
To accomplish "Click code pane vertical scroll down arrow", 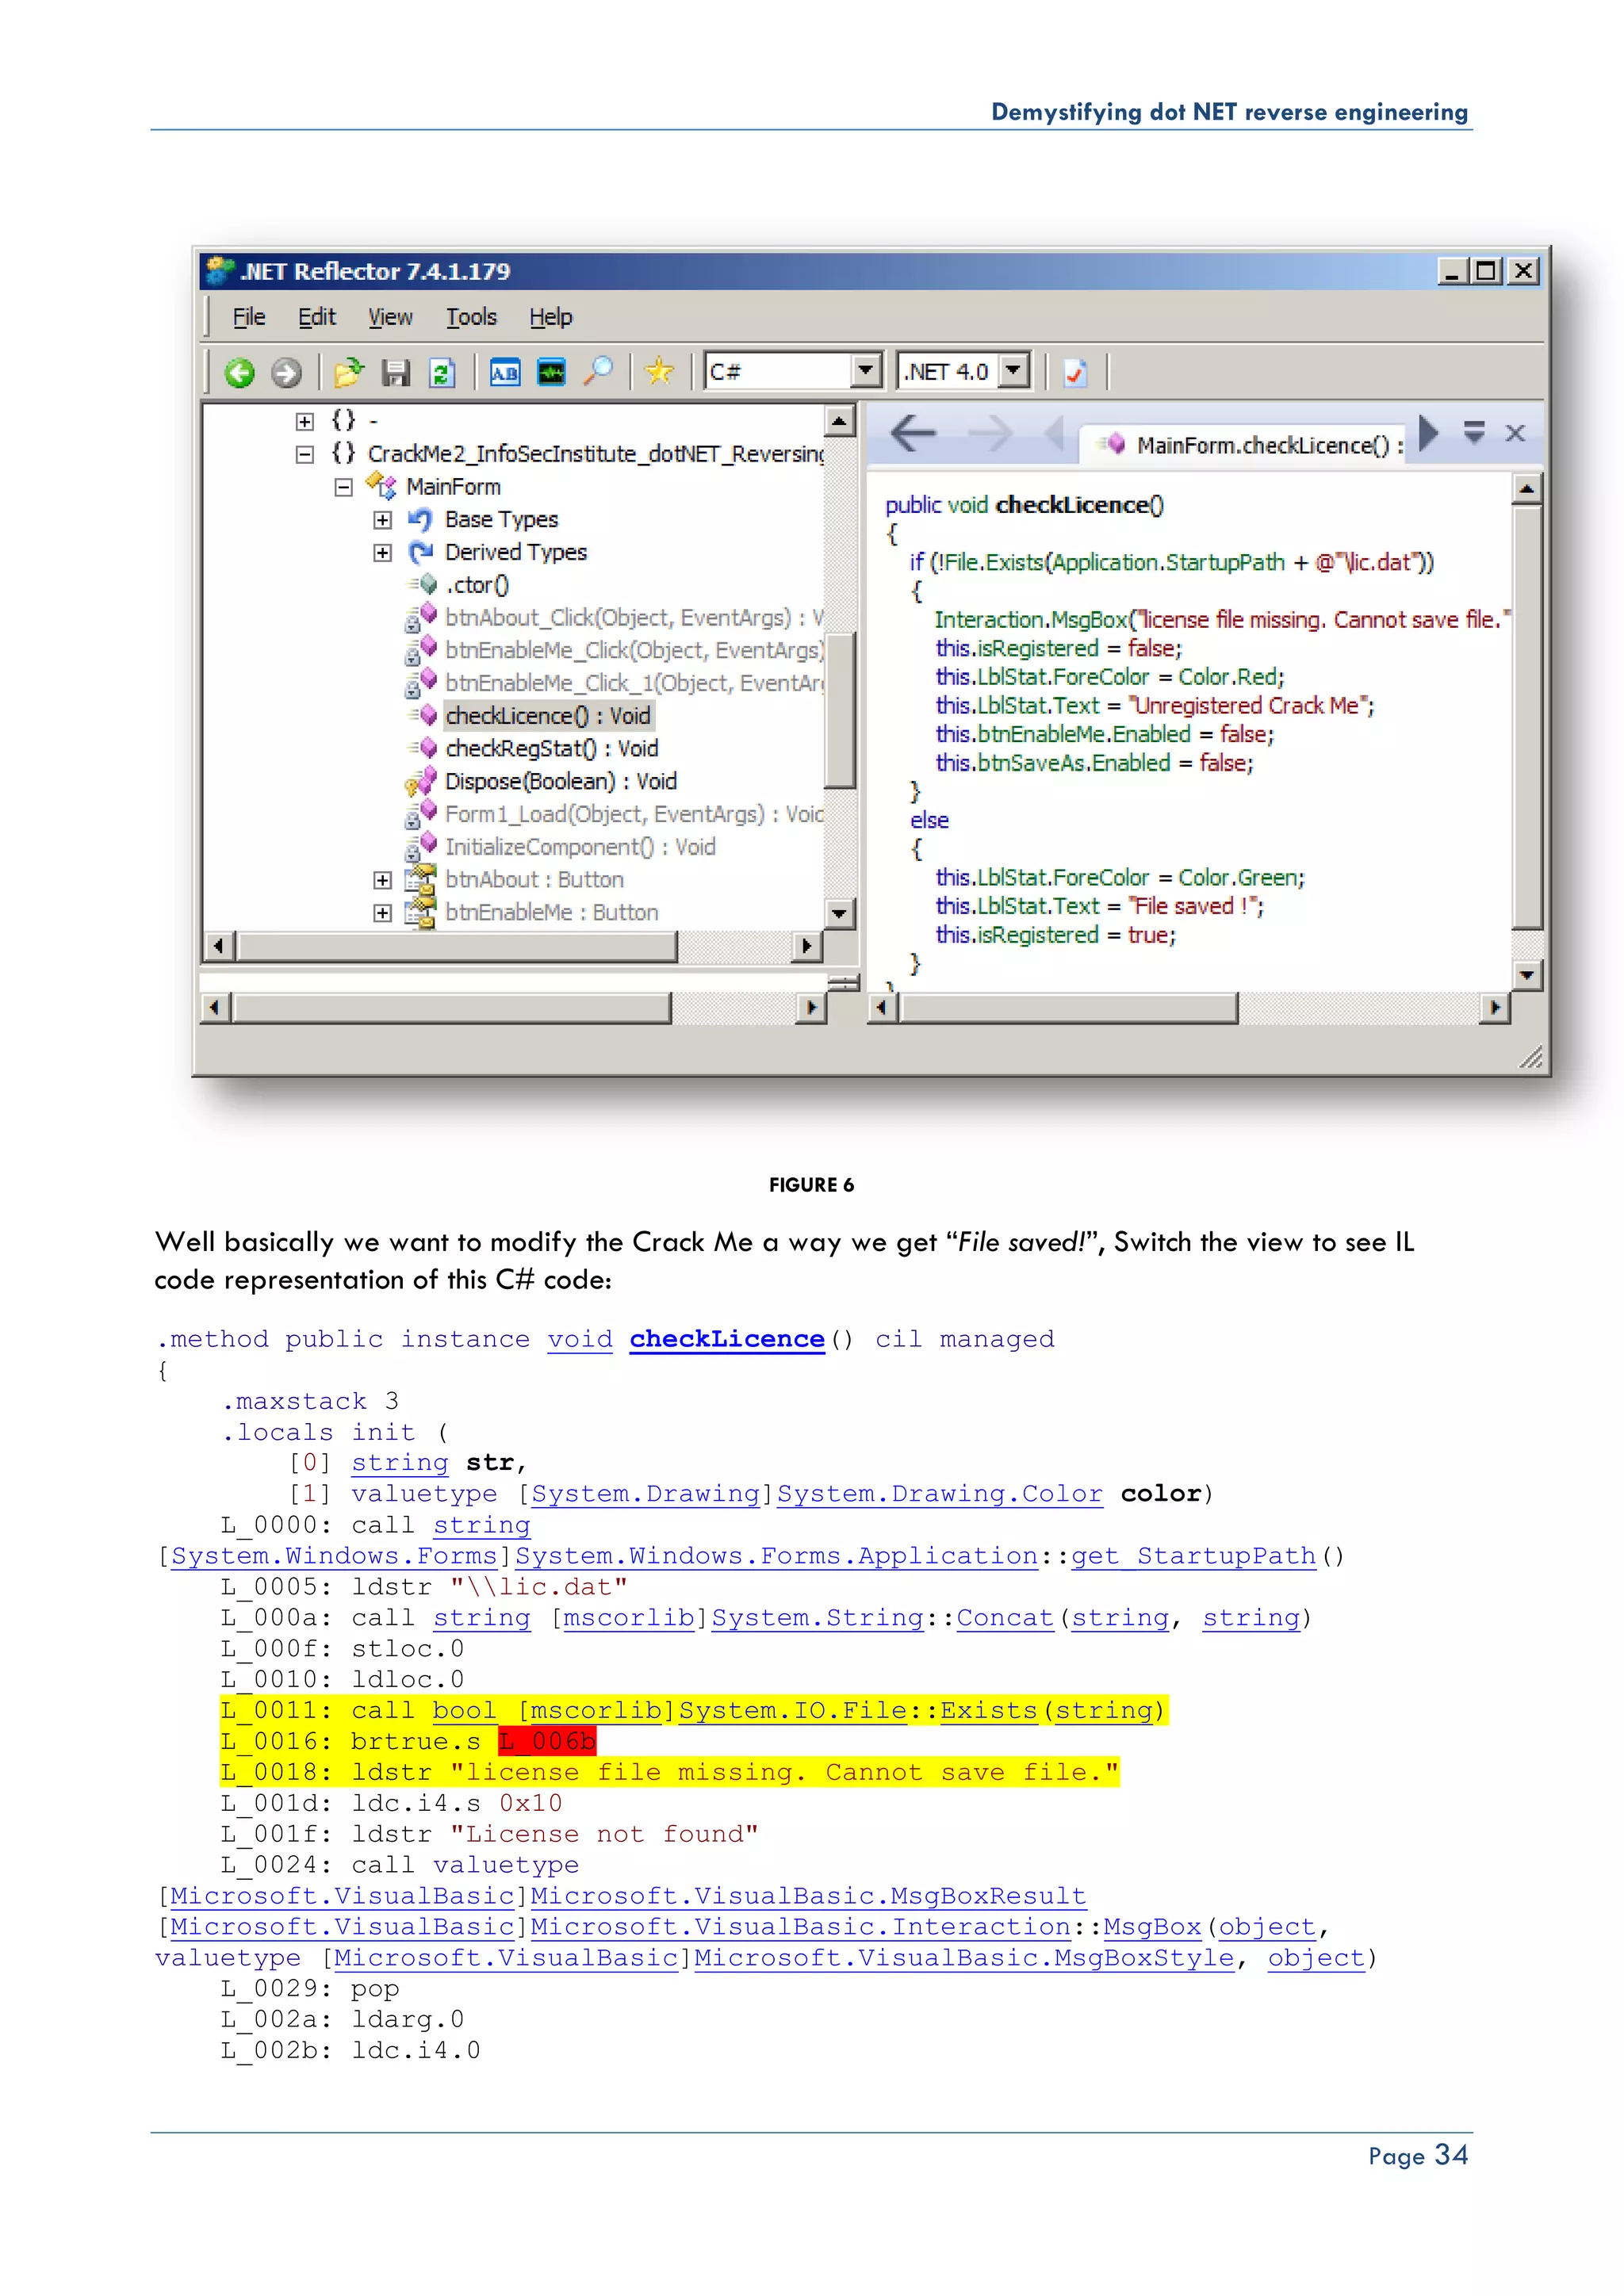I will coord(1526,974).
